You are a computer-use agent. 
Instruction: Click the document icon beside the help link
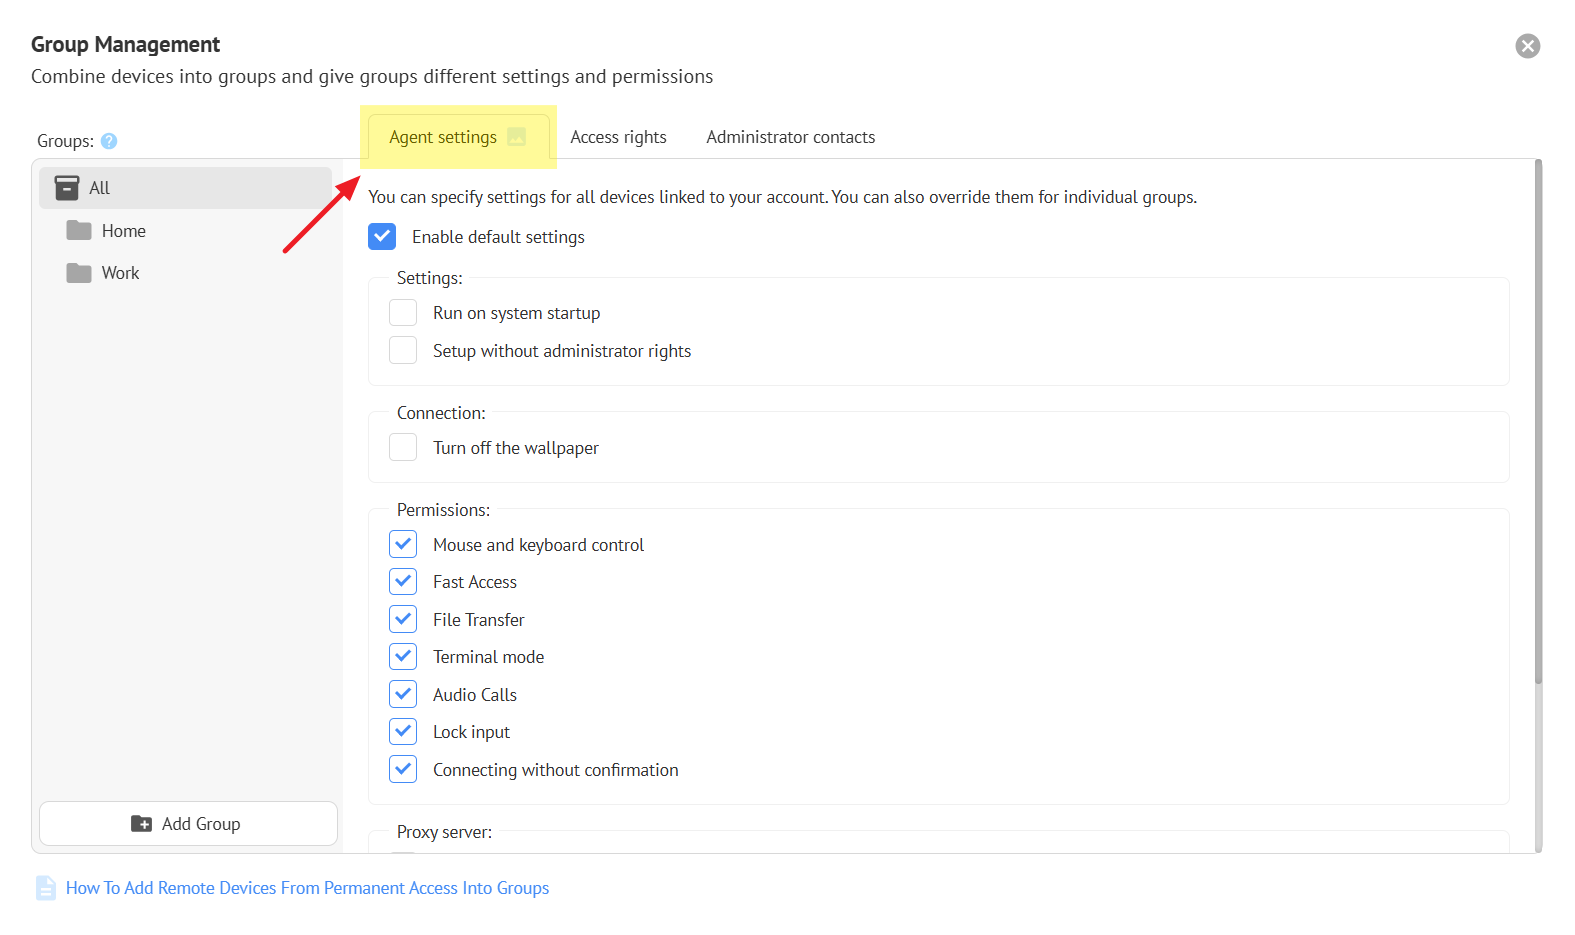[x=46, y=888]
